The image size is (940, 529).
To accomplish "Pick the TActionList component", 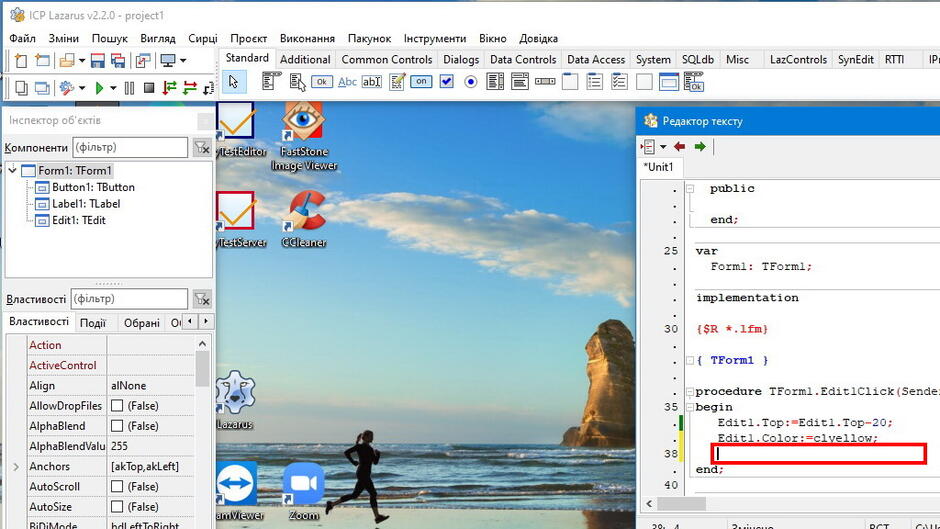I will coord(694,82).
